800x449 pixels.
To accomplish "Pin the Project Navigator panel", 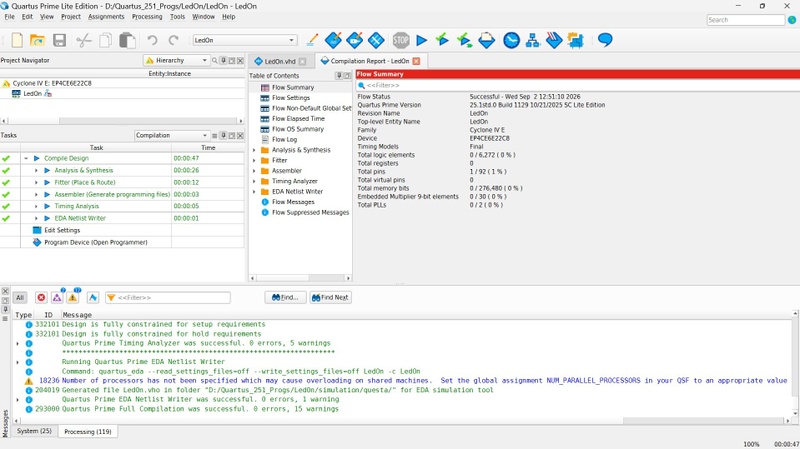I will click(223, 61).
